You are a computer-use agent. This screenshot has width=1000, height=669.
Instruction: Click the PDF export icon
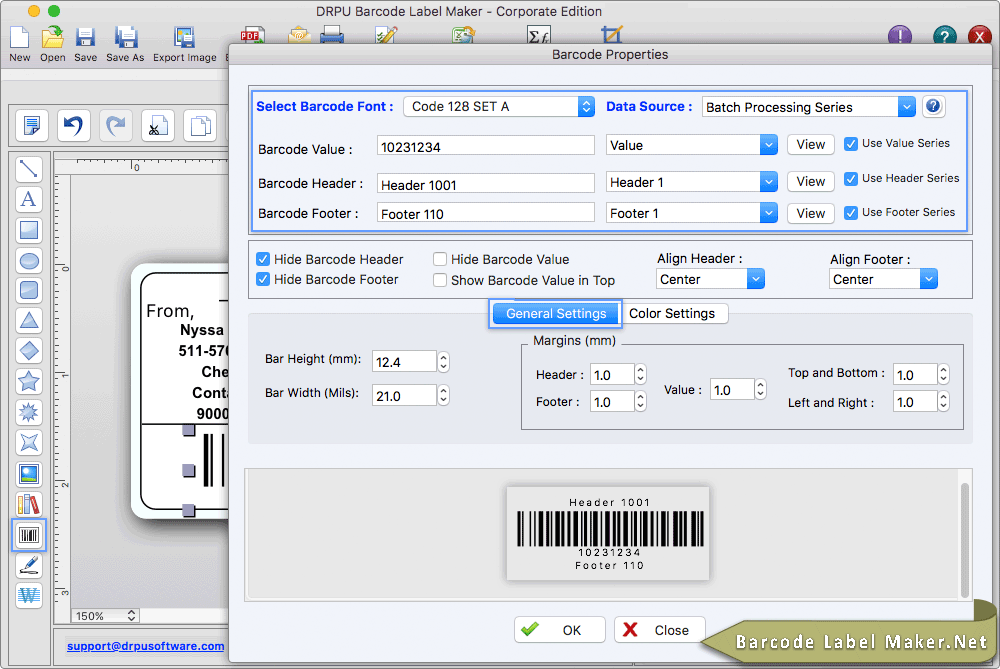[253, 36]
